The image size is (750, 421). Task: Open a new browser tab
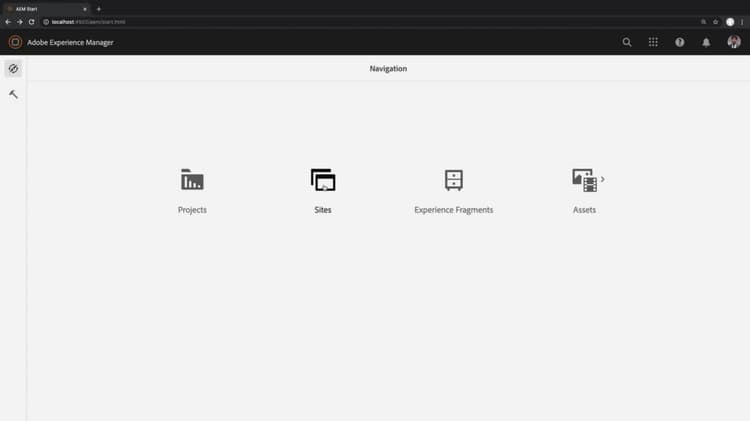pos(99,9)
